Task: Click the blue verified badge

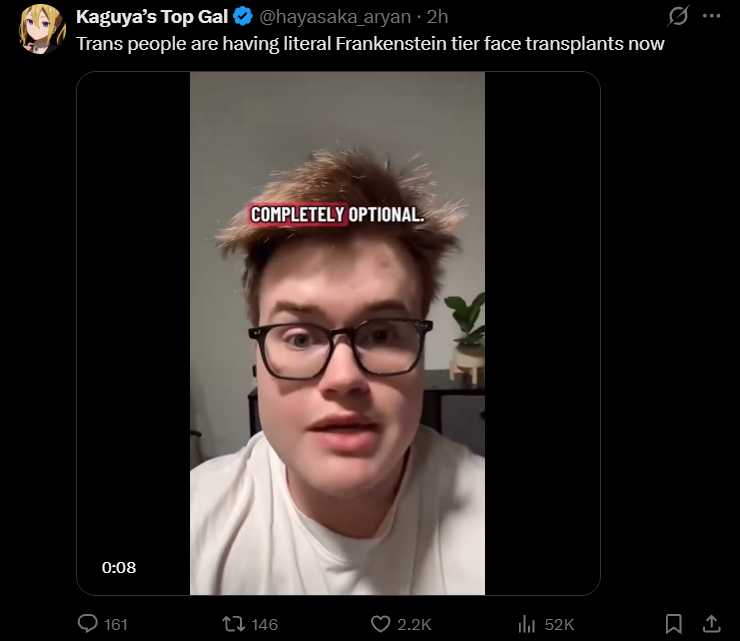Action: tap(243, 17)
